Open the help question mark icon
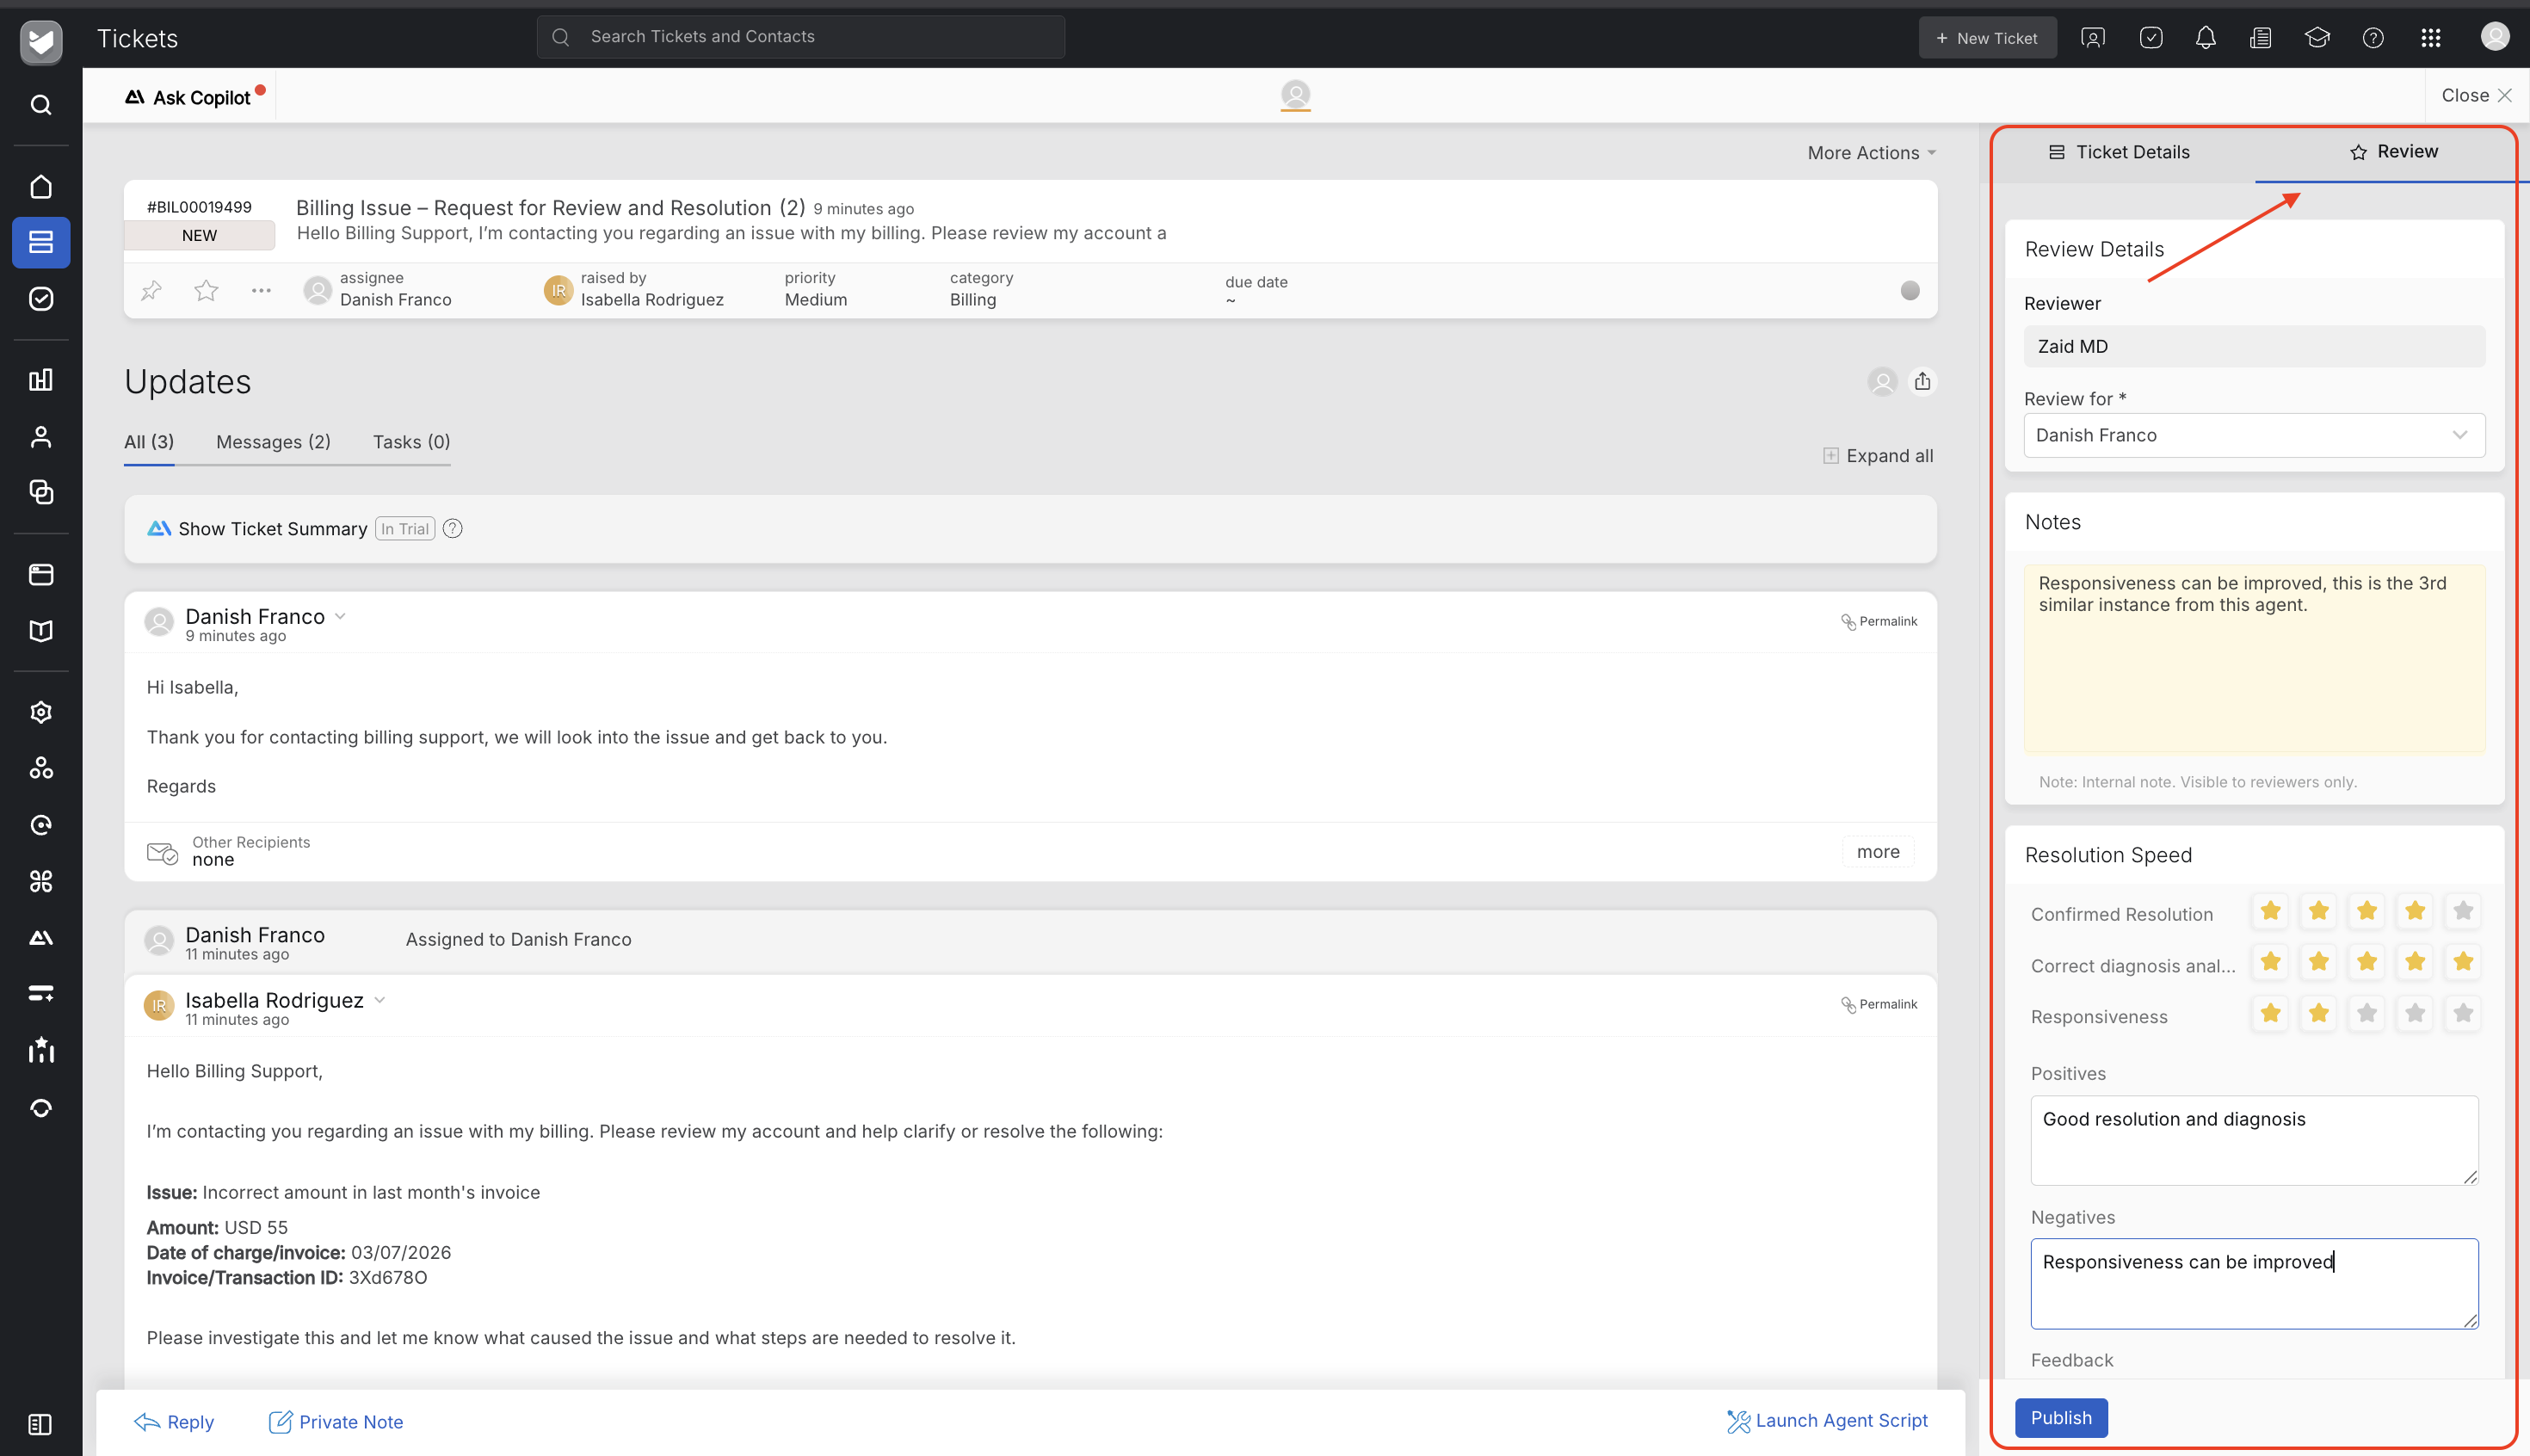 2373,38
